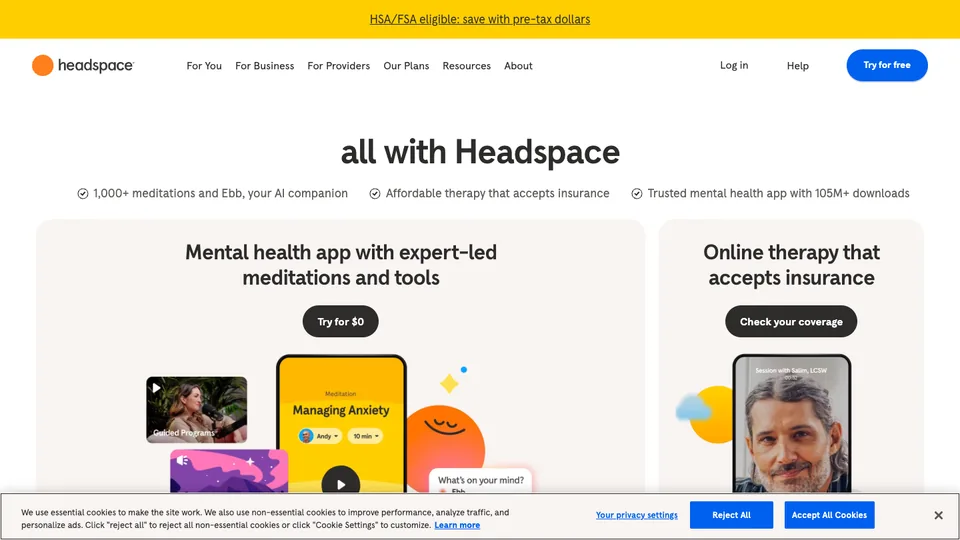Open the For Business menu
This screenshot has width=960, height=540.
(x=264, y=66)
